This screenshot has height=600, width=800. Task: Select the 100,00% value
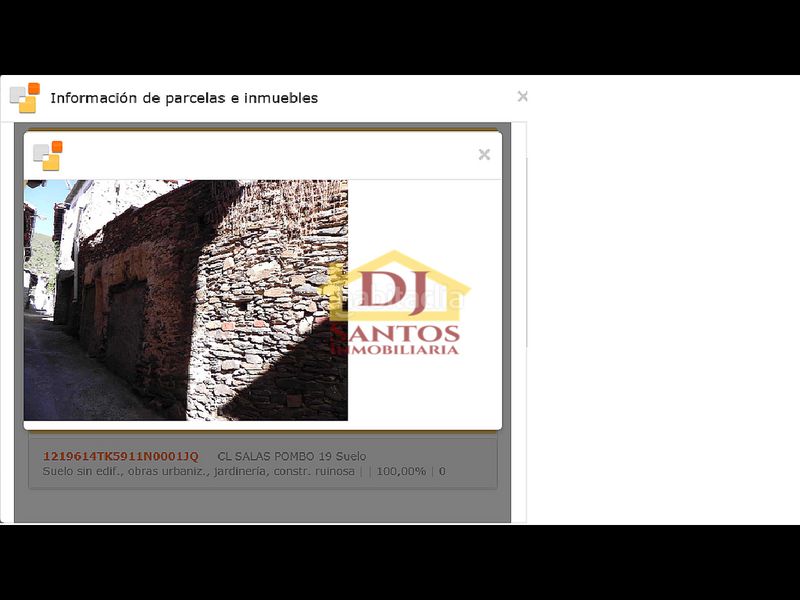[401, 471]
